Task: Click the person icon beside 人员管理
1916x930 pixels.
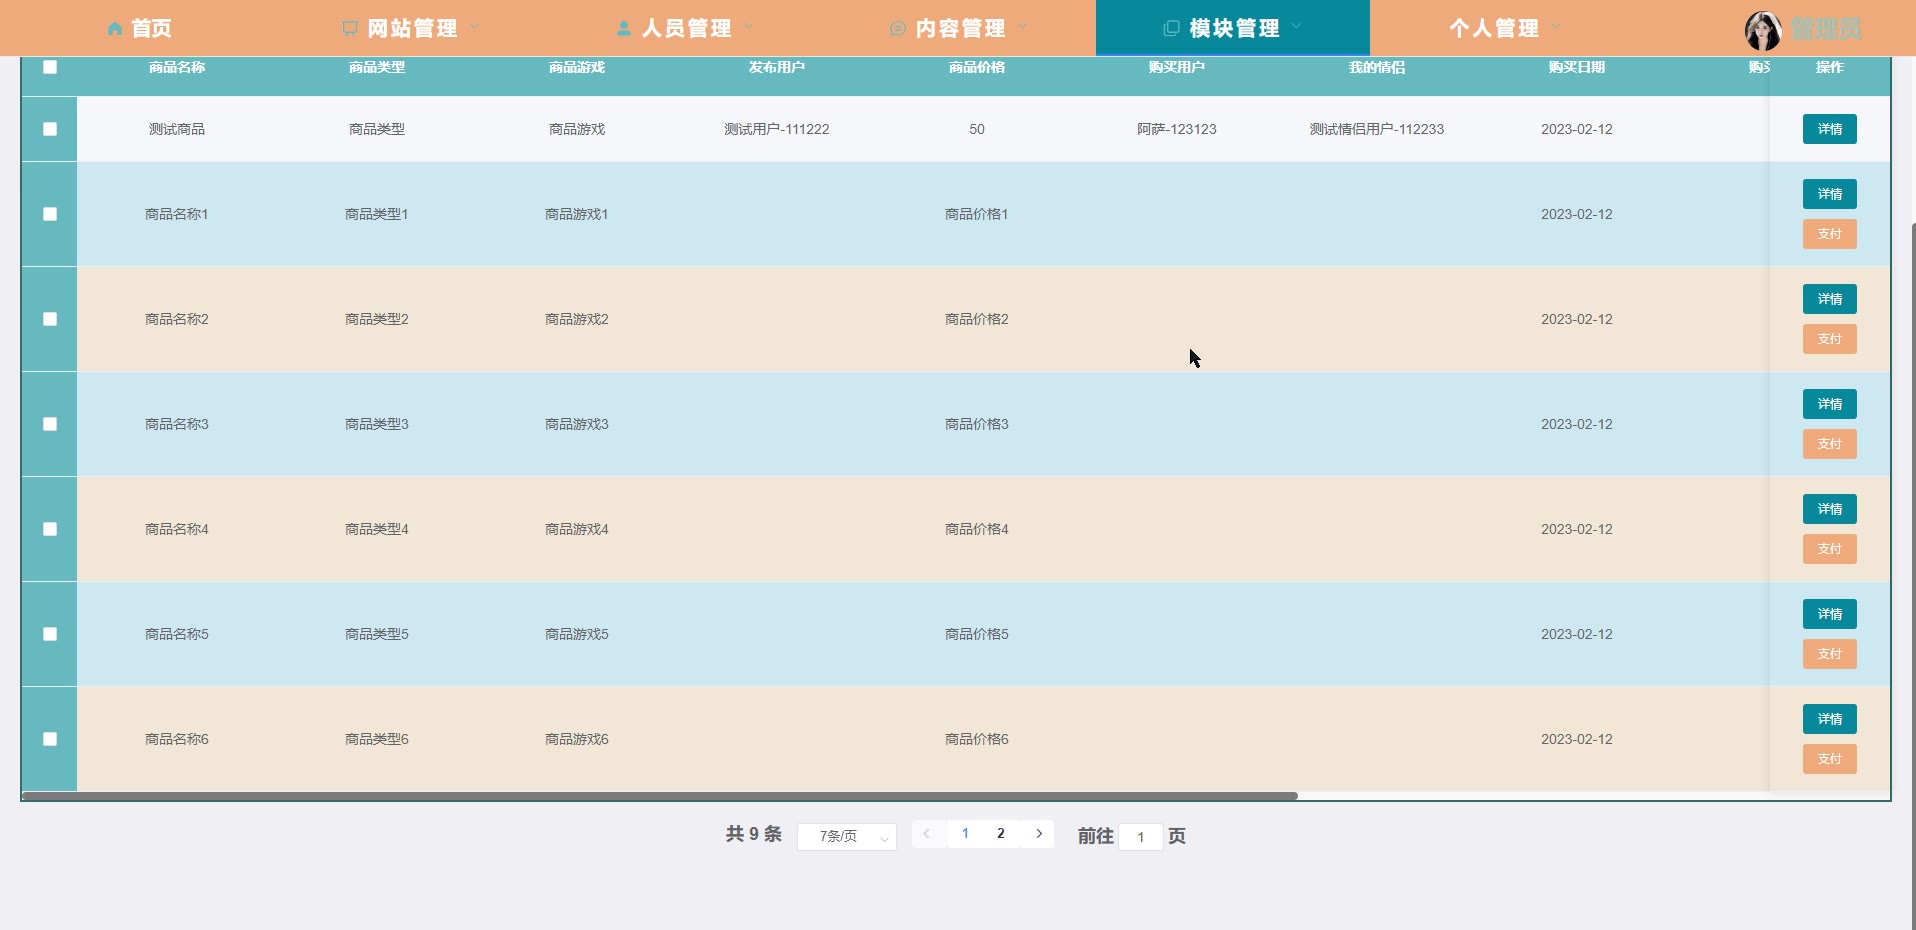Action: pyautogui.click(x=624, y=29)
